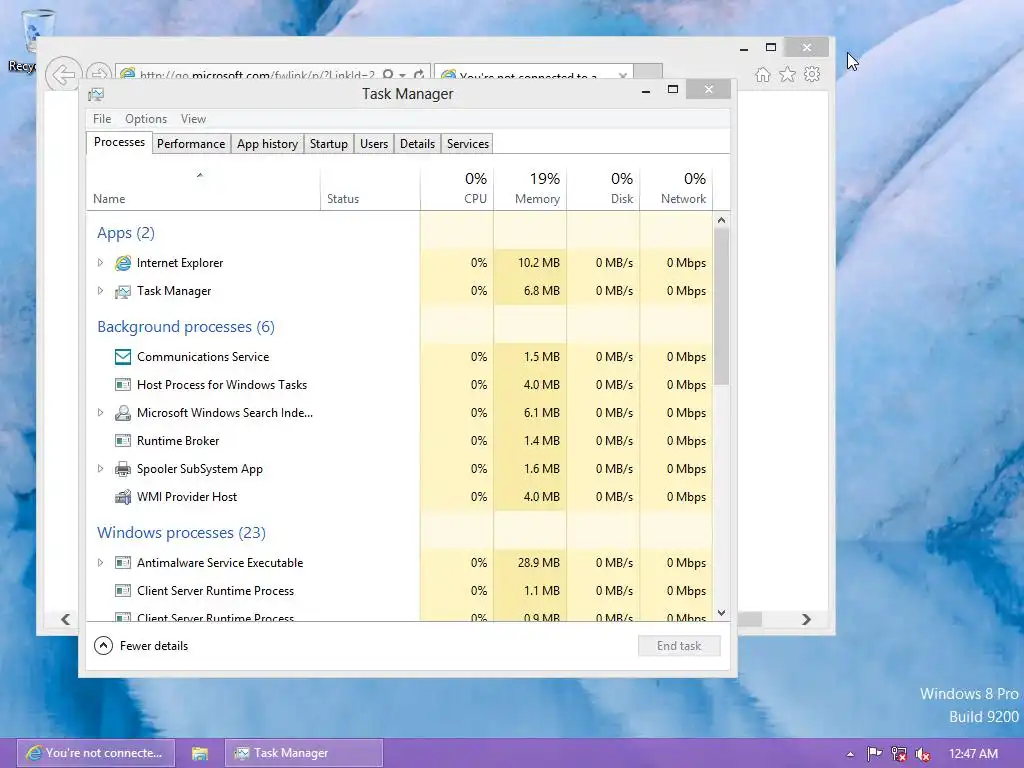Image resolution: width=1024 pixels, height=768 pixels.
Task: Go back in Internet Explorer window
Action: pyautogui.click(x=63, y=74)
